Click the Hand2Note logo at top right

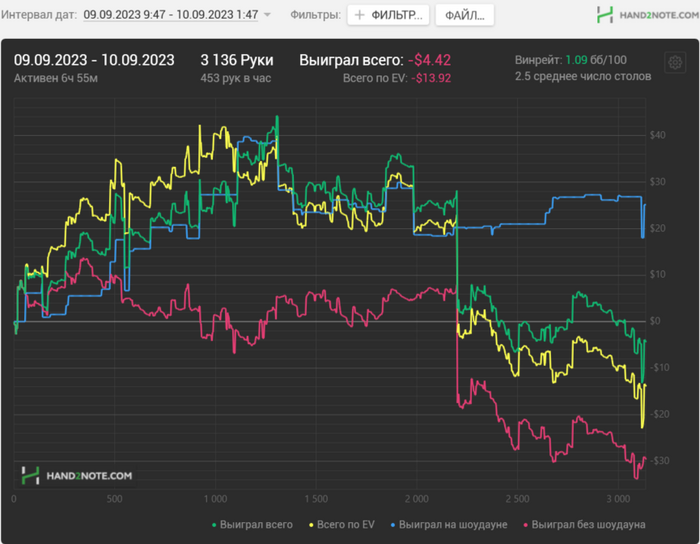point(648,15)
